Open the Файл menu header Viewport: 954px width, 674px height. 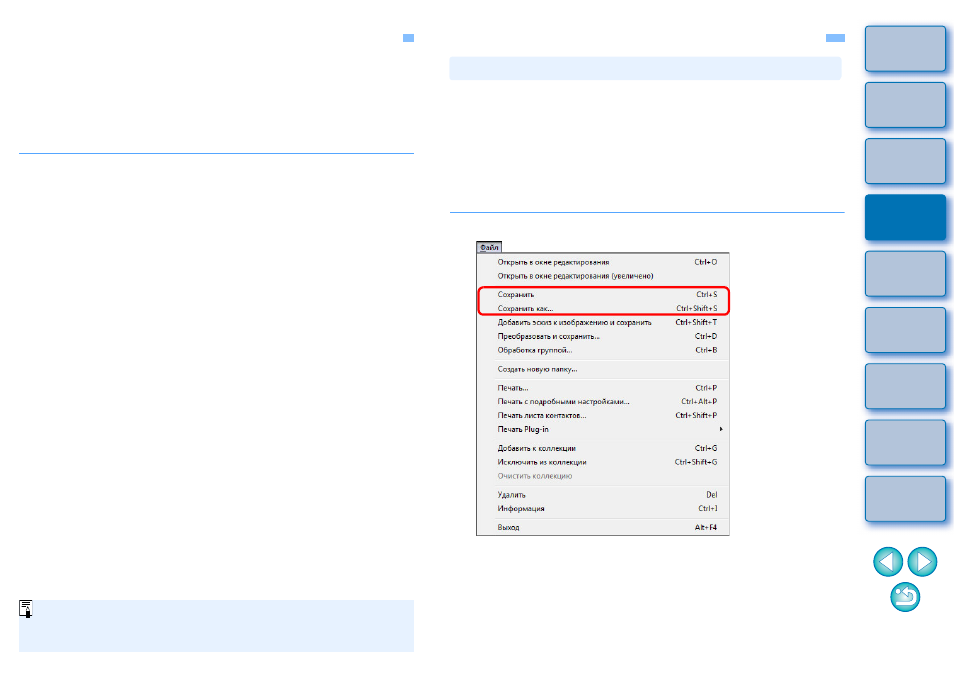point(489,247)
